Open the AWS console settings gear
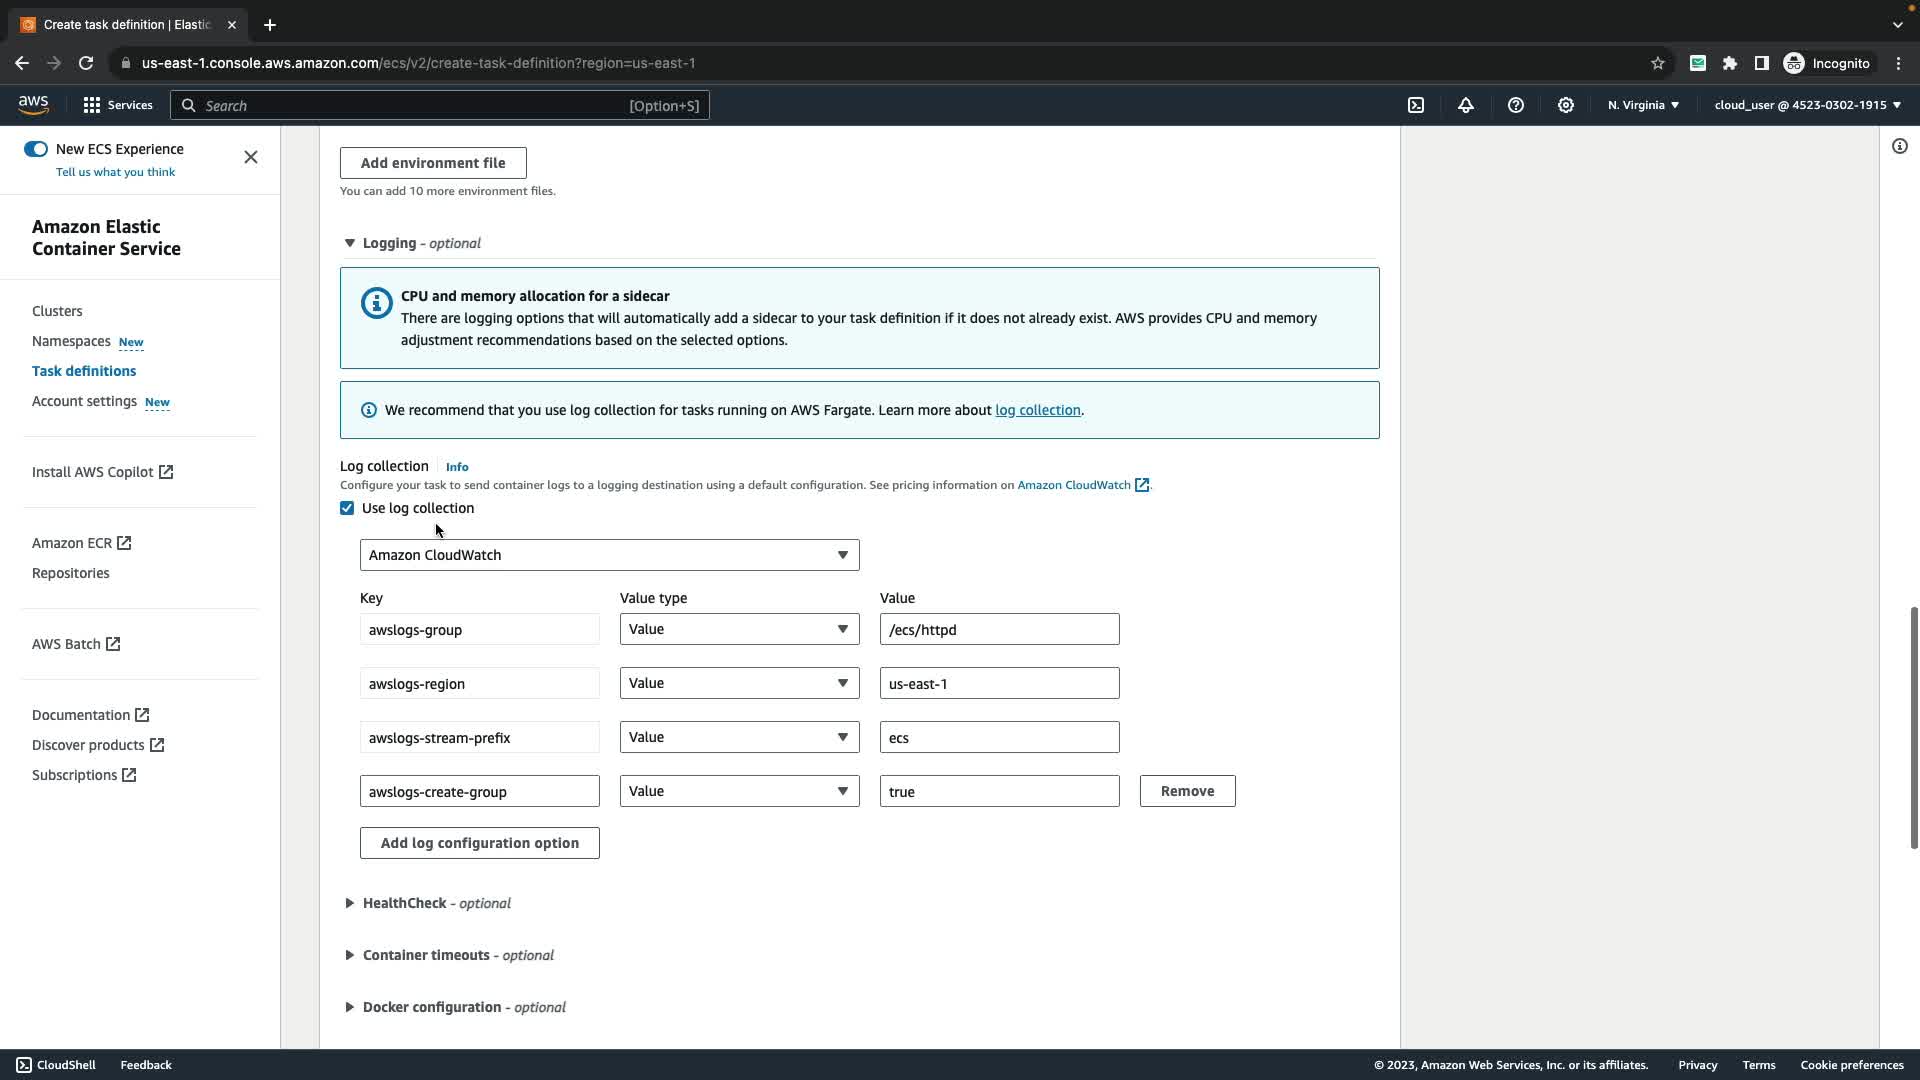 [x=1566, y=105]
